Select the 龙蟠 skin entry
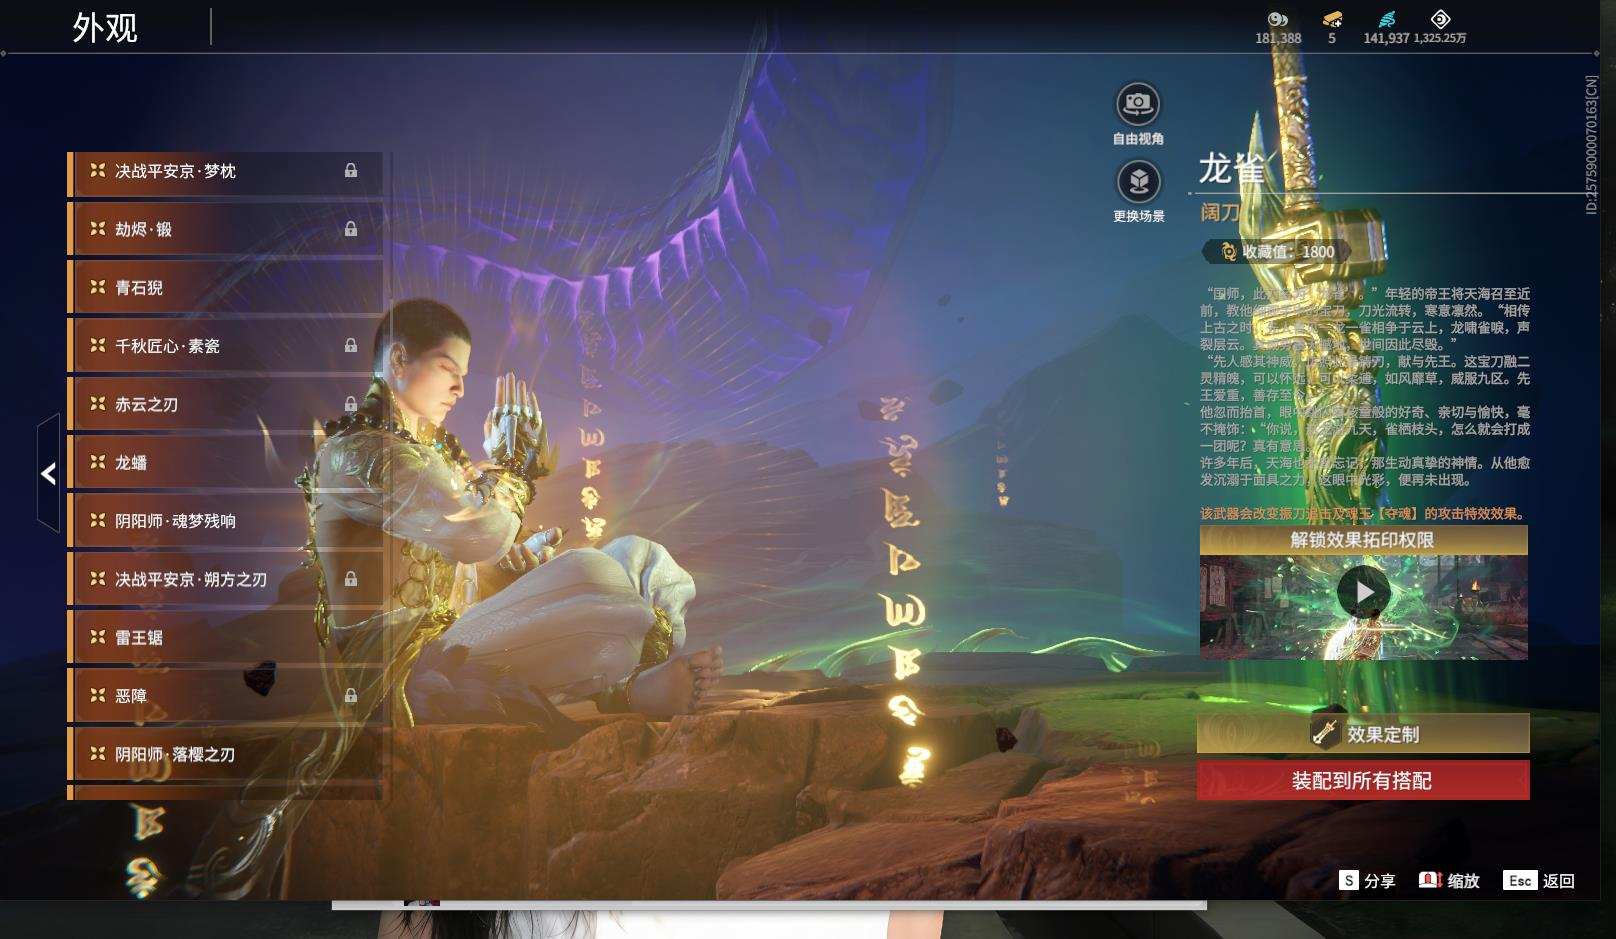Viewport: 1616px width, 939px height. pos(225,463)
